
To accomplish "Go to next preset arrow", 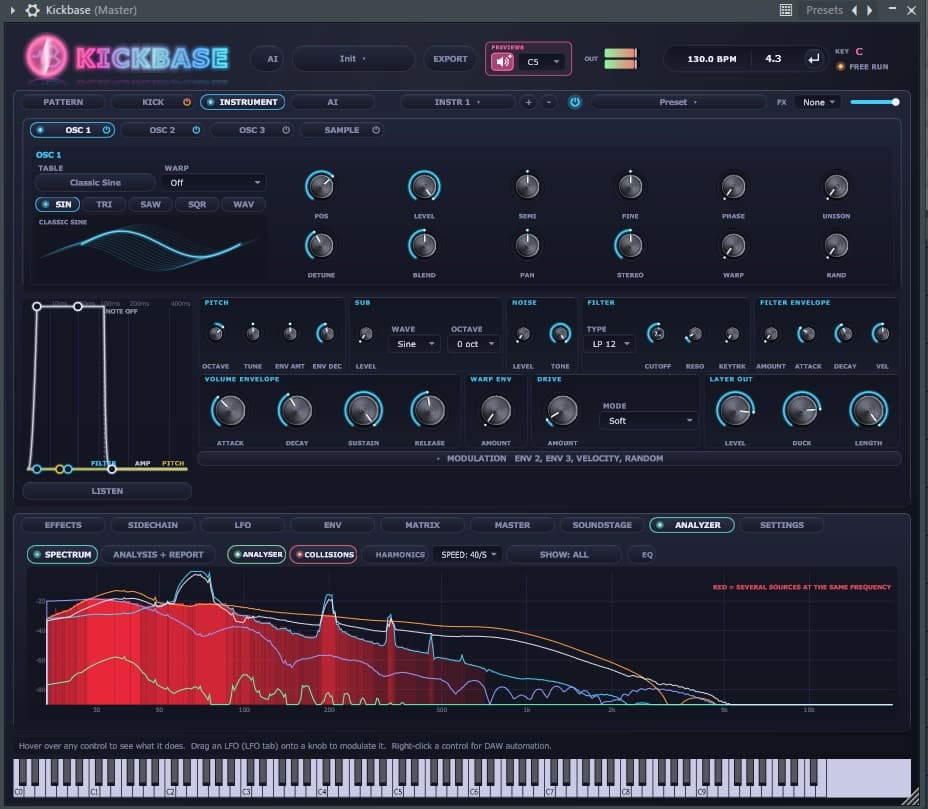I will click(869, 10).
